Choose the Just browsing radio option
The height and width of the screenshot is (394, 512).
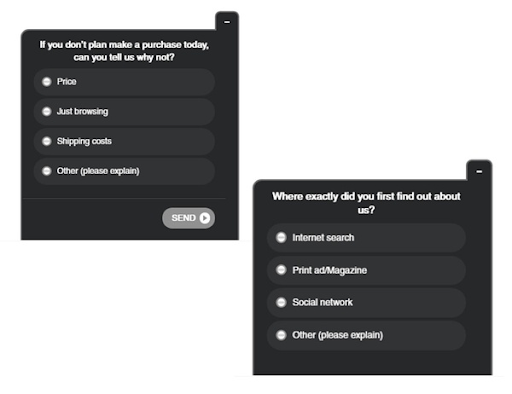(x=47, y=111)
